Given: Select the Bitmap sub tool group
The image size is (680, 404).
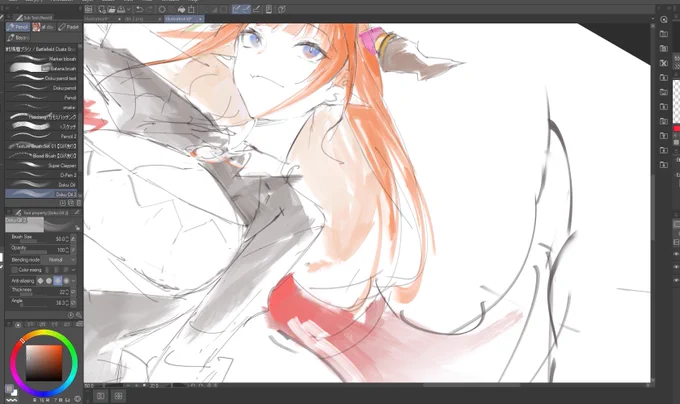Looking at the screenshot, I should pyautogui.click(x=18, y=37).
